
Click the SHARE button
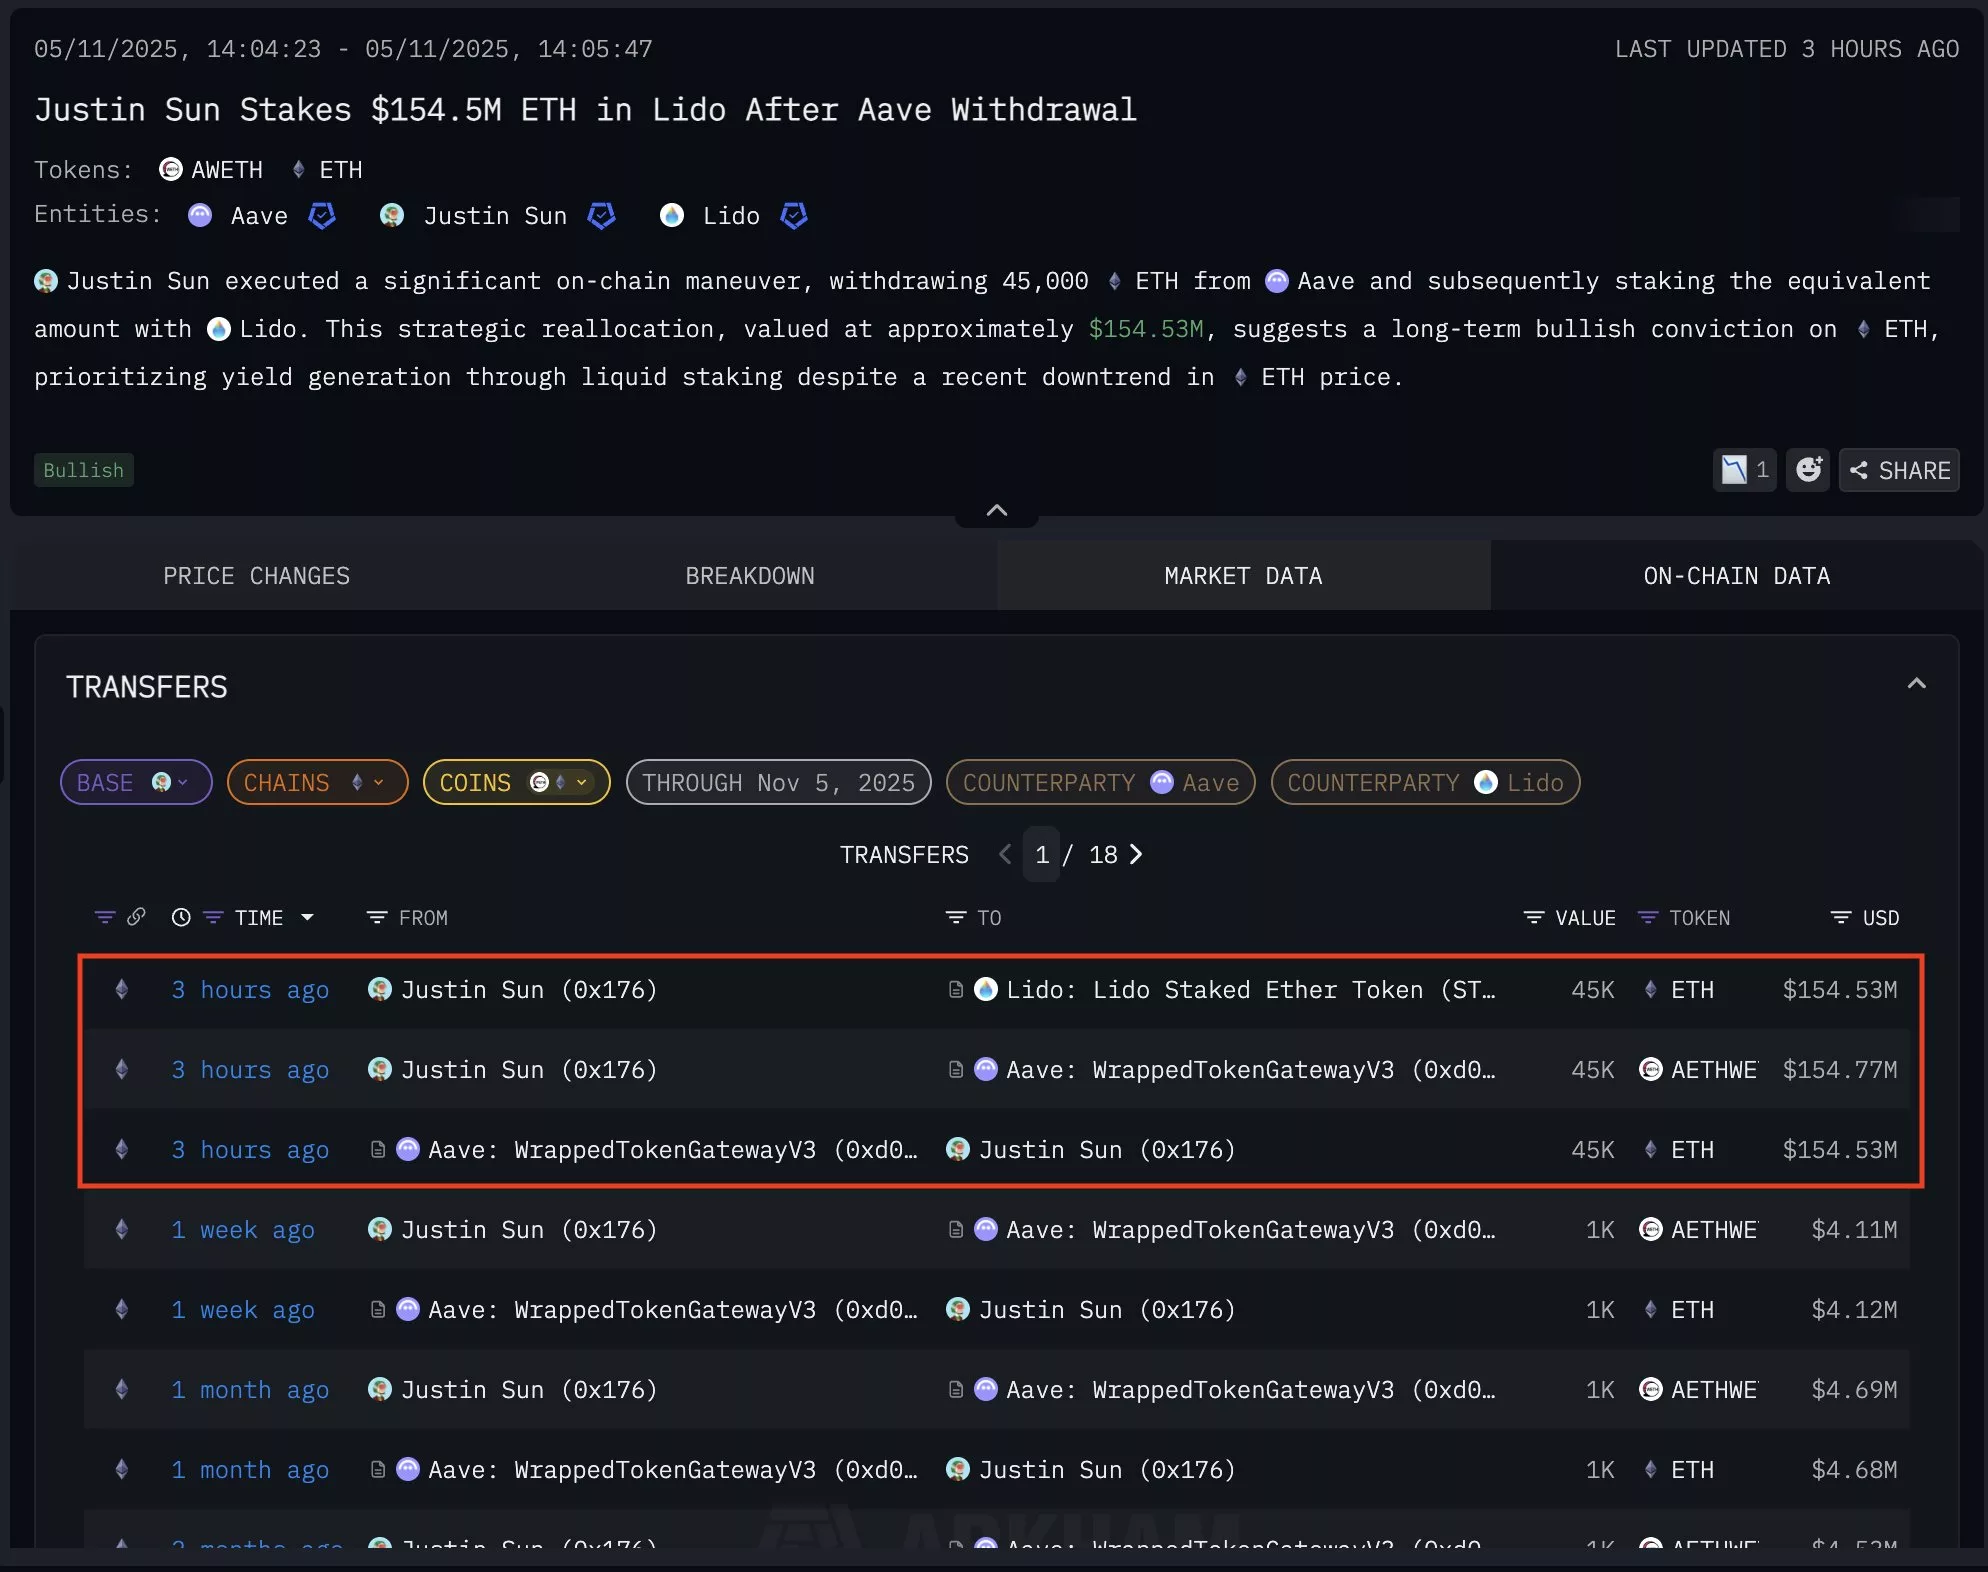click(x=1900, y=470)
